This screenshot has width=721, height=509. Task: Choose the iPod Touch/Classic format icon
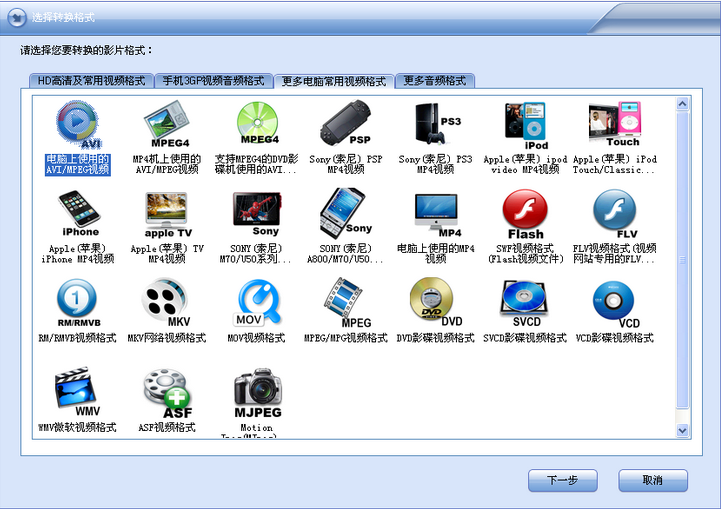click(615, 124)
